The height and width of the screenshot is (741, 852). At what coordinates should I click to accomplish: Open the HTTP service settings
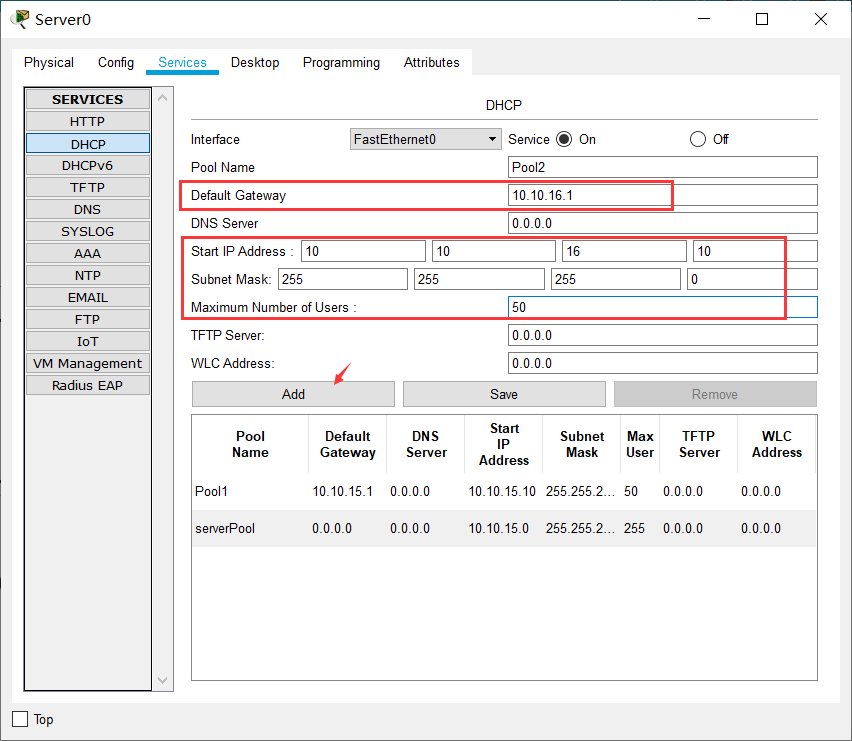87,121
